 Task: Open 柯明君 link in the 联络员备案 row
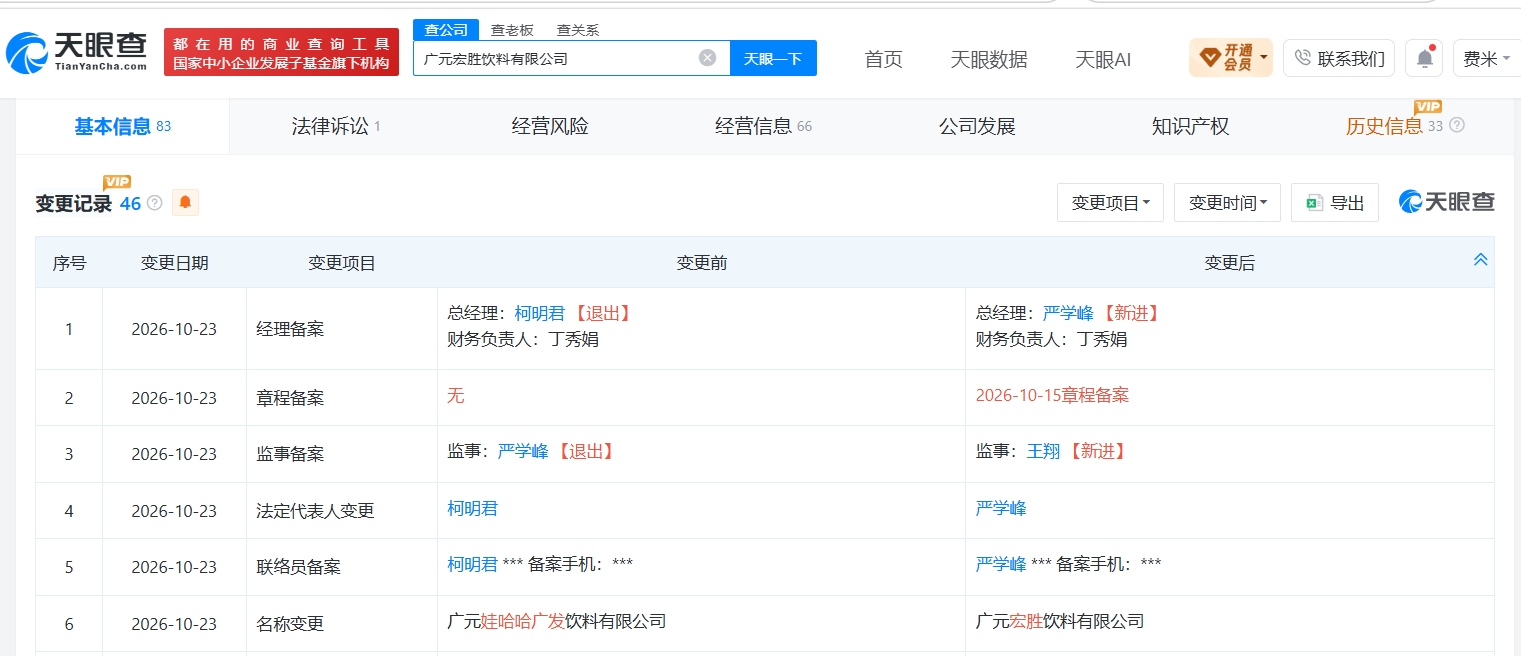(x=473, y=564)
